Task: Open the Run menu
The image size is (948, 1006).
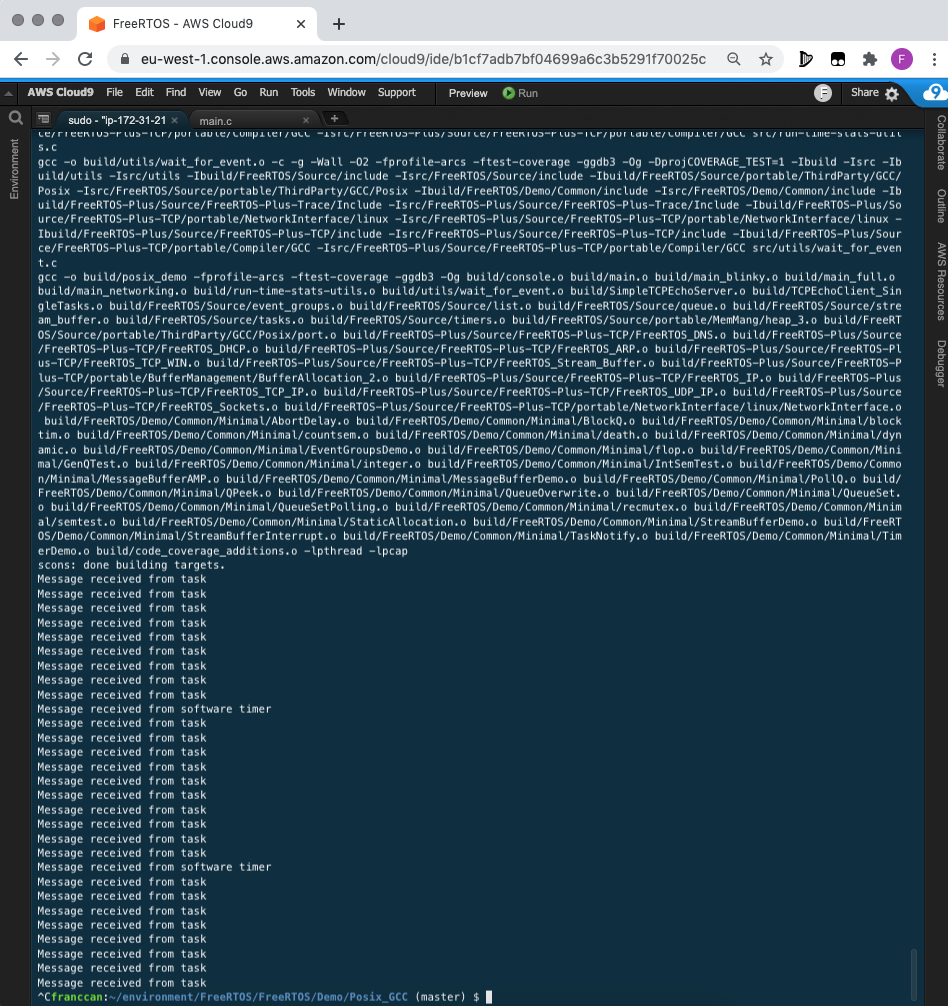Action: pos(269,92)
